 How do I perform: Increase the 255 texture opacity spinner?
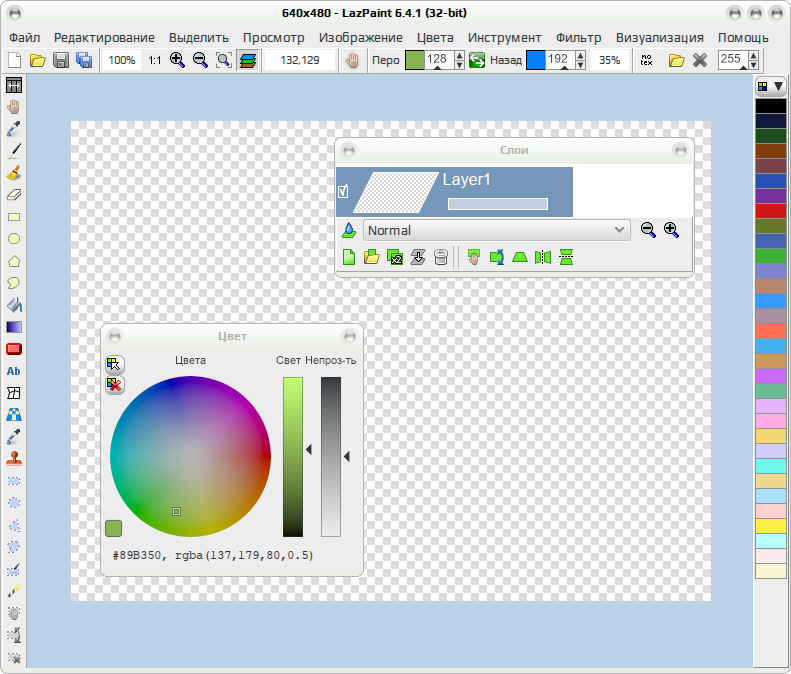[753, 55]
